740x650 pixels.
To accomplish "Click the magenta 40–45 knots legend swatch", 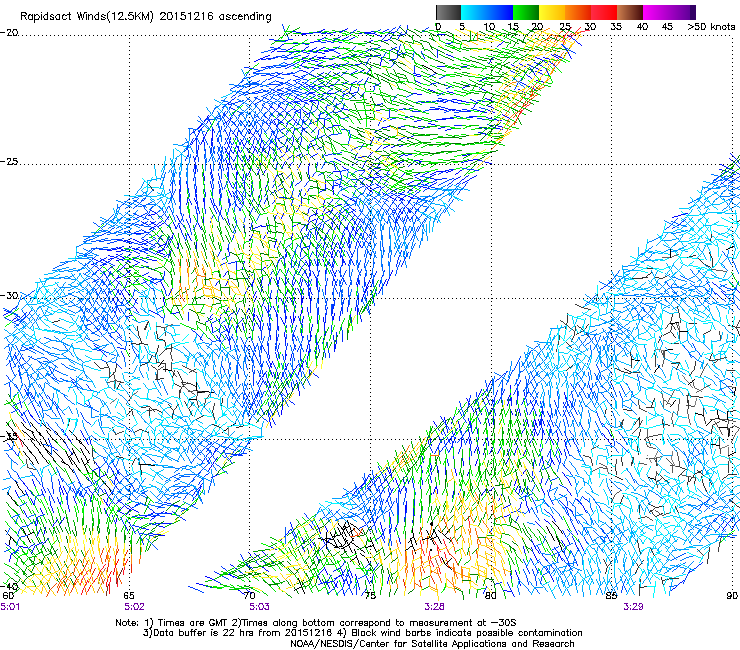I will click(x=656, y=12).
